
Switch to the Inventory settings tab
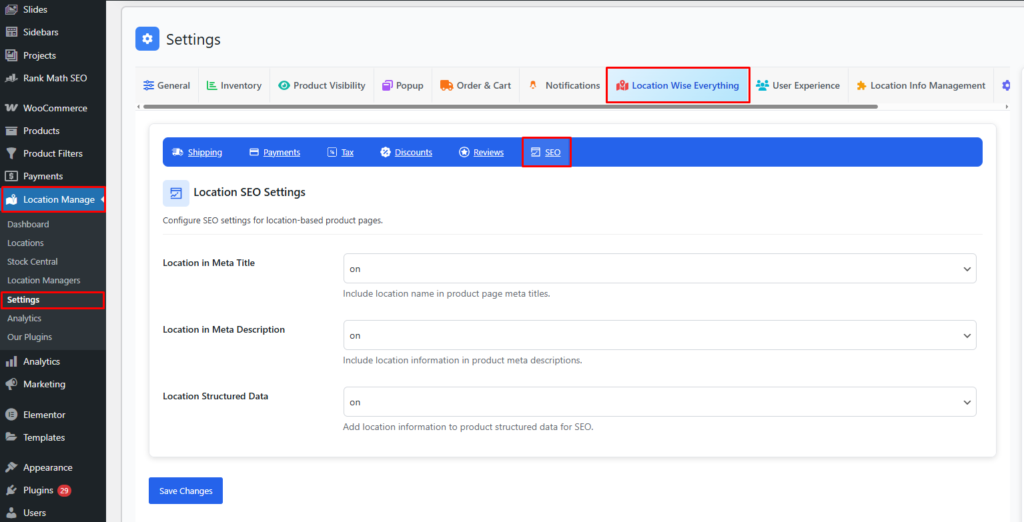pos(234,86)
